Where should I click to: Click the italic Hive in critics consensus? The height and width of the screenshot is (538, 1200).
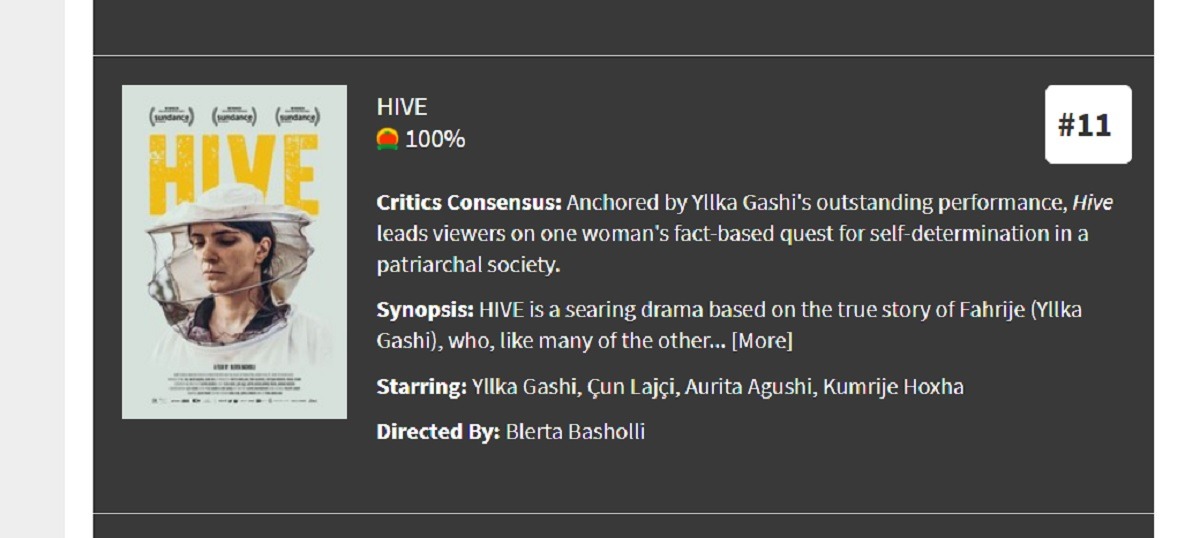[1092, 203]
